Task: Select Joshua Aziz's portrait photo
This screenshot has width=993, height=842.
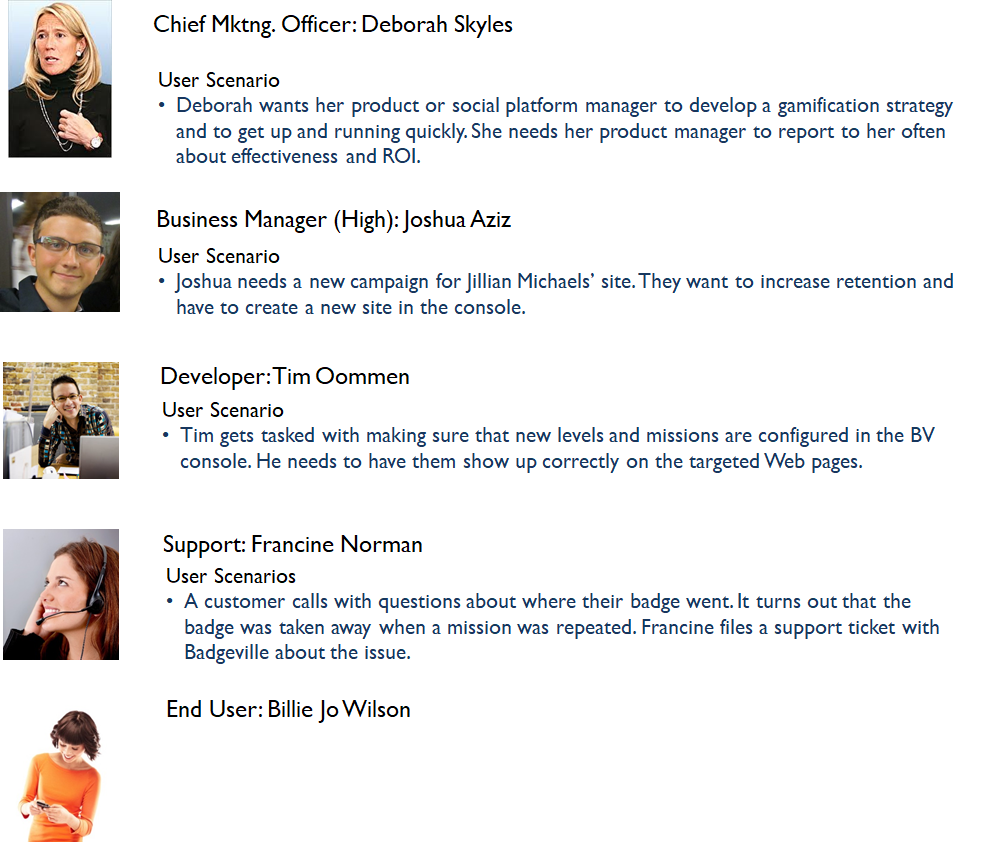Action: click(60, 251)
